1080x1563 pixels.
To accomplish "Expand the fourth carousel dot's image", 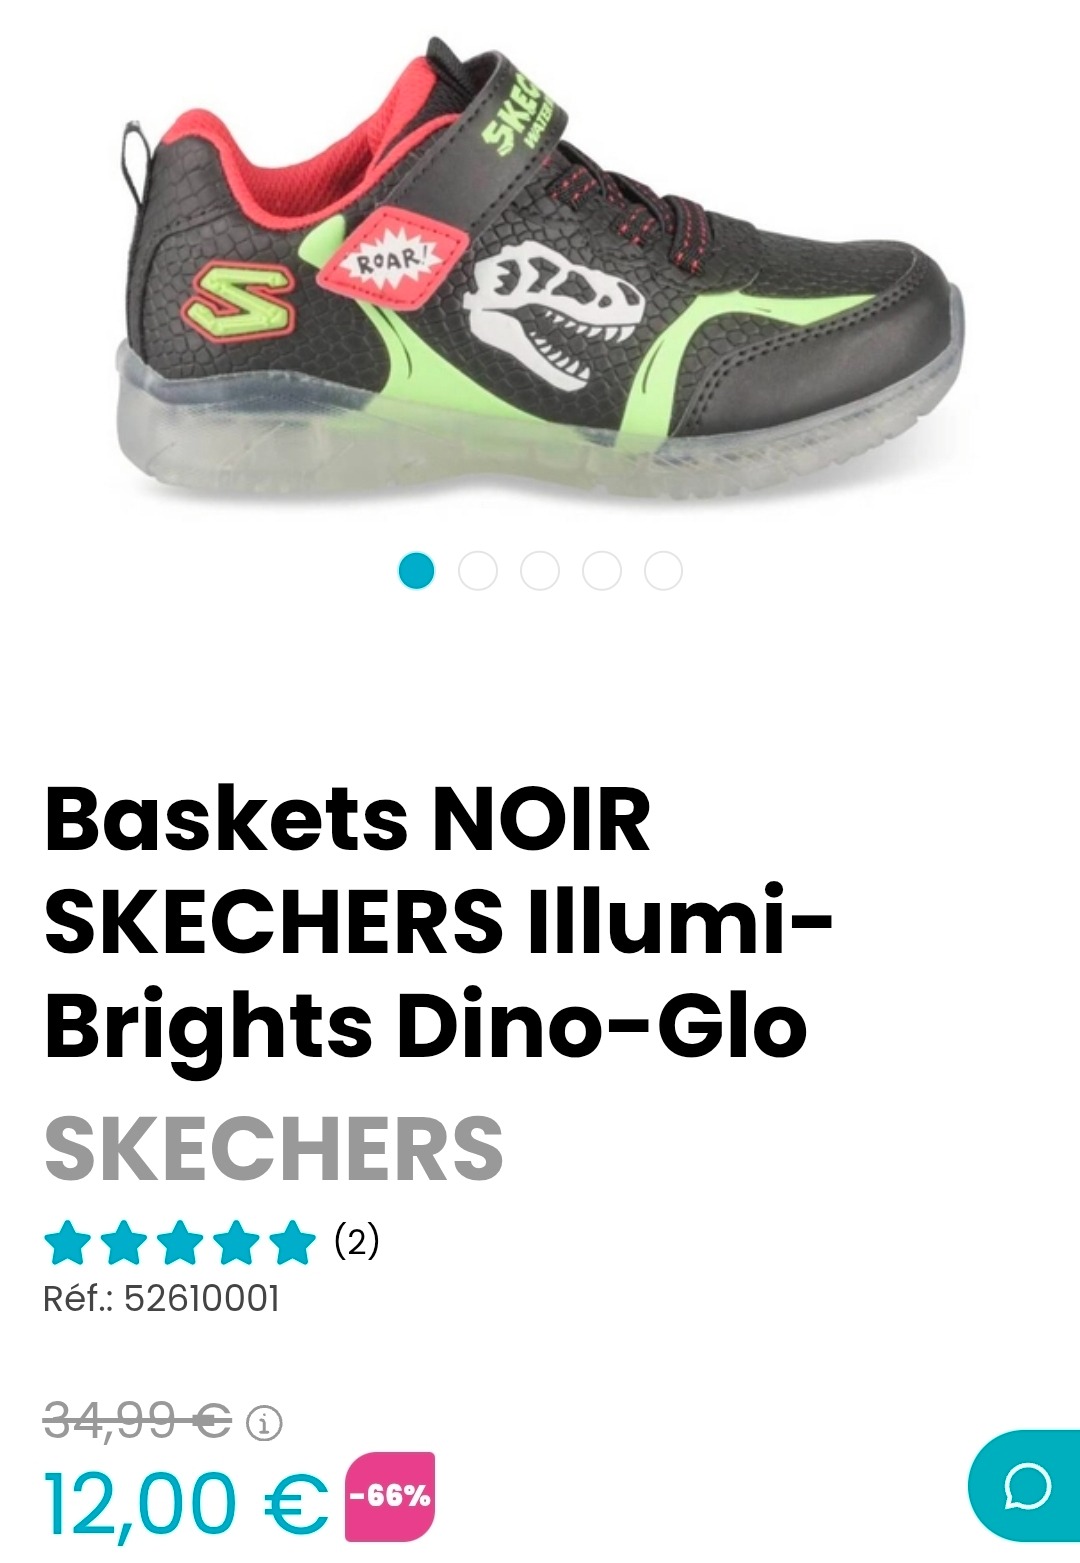I will pyautogui.click(x=600, y=569).
